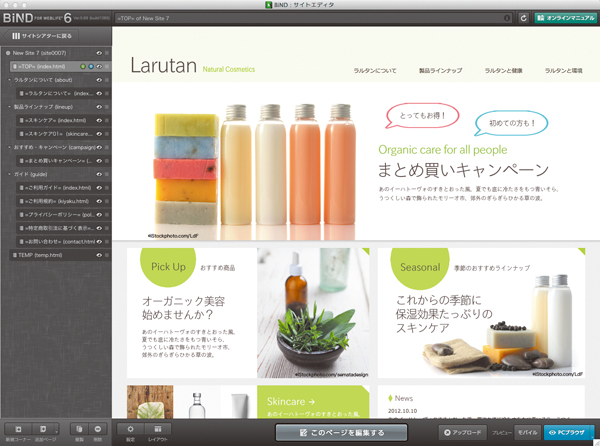This screenshot has height=446, width=600.
Task: Click the Pick Up green circle badge
Action: pos(168,267)
